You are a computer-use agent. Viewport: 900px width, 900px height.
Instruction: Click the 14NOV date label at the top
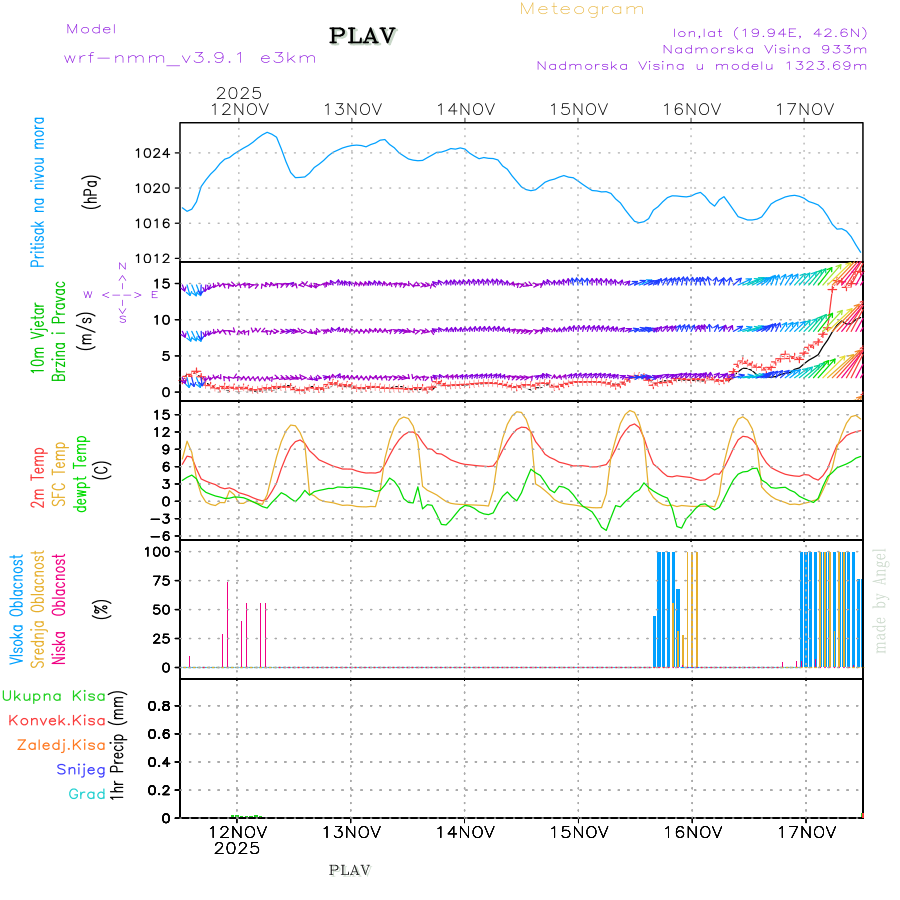465,109
